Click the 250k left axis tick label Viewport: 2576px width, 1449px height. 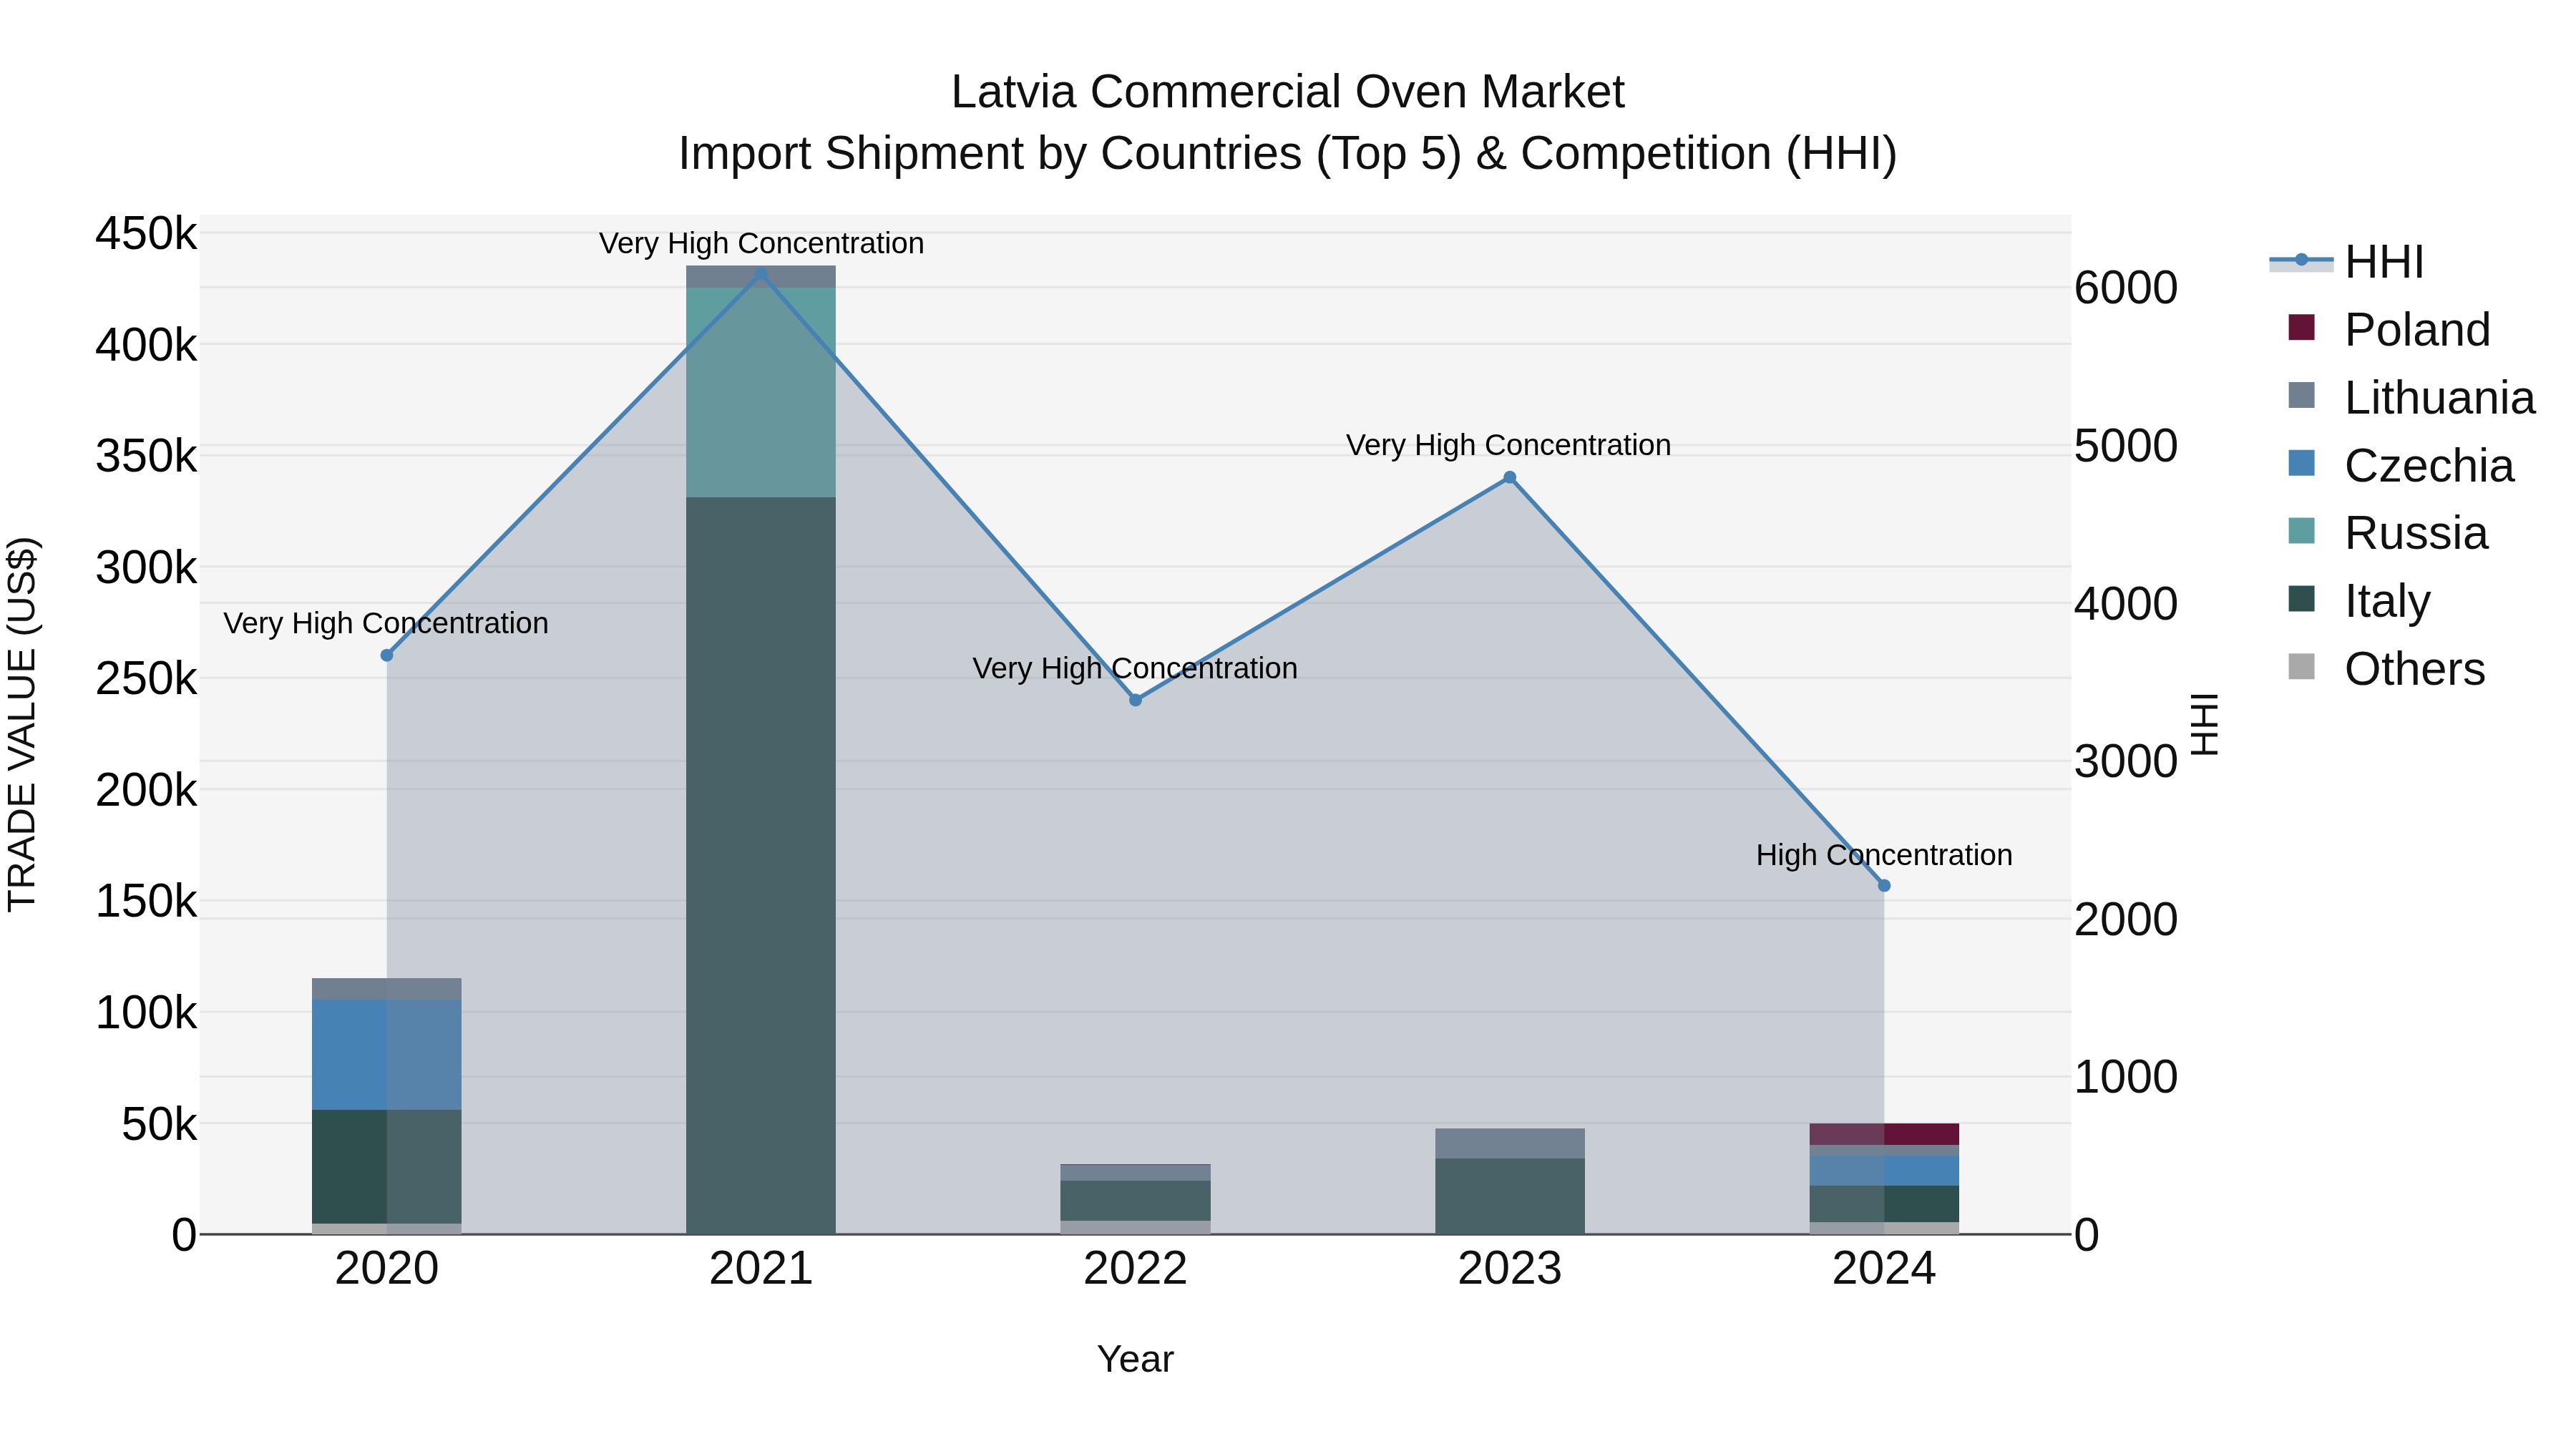click(146, 679)
